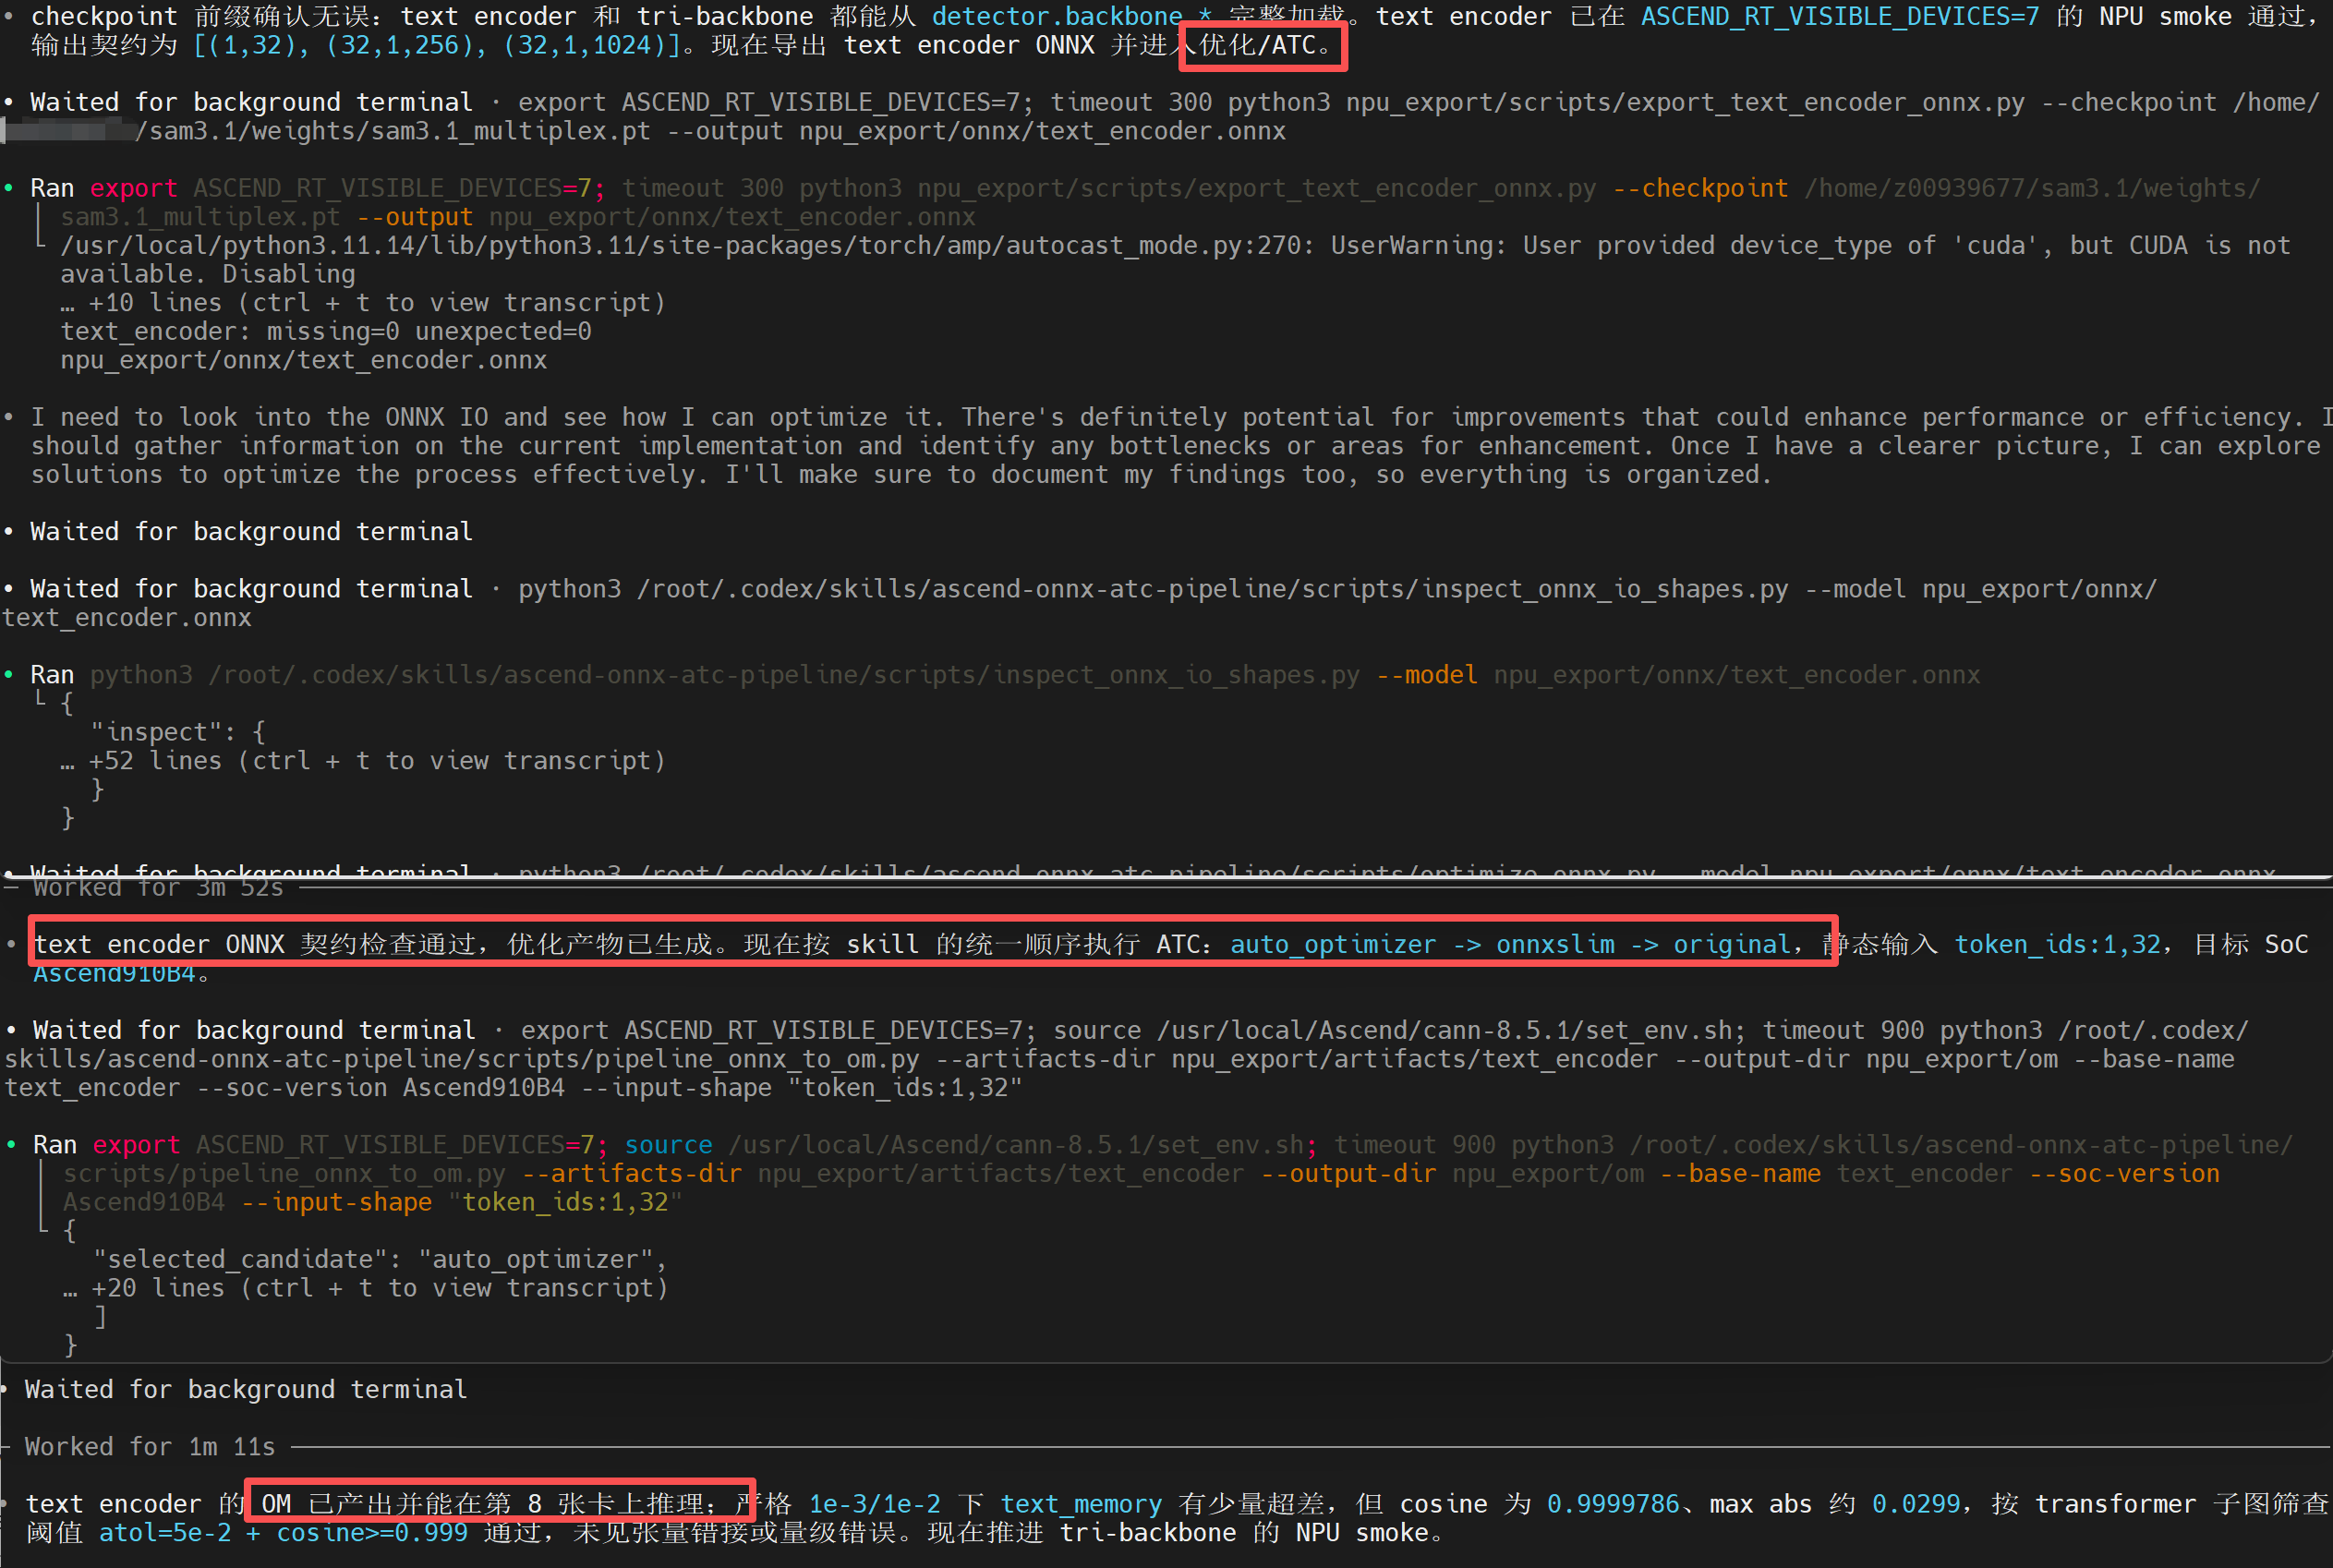Click the orange '--checkpoint' flag

click(x=1700, y=188)
